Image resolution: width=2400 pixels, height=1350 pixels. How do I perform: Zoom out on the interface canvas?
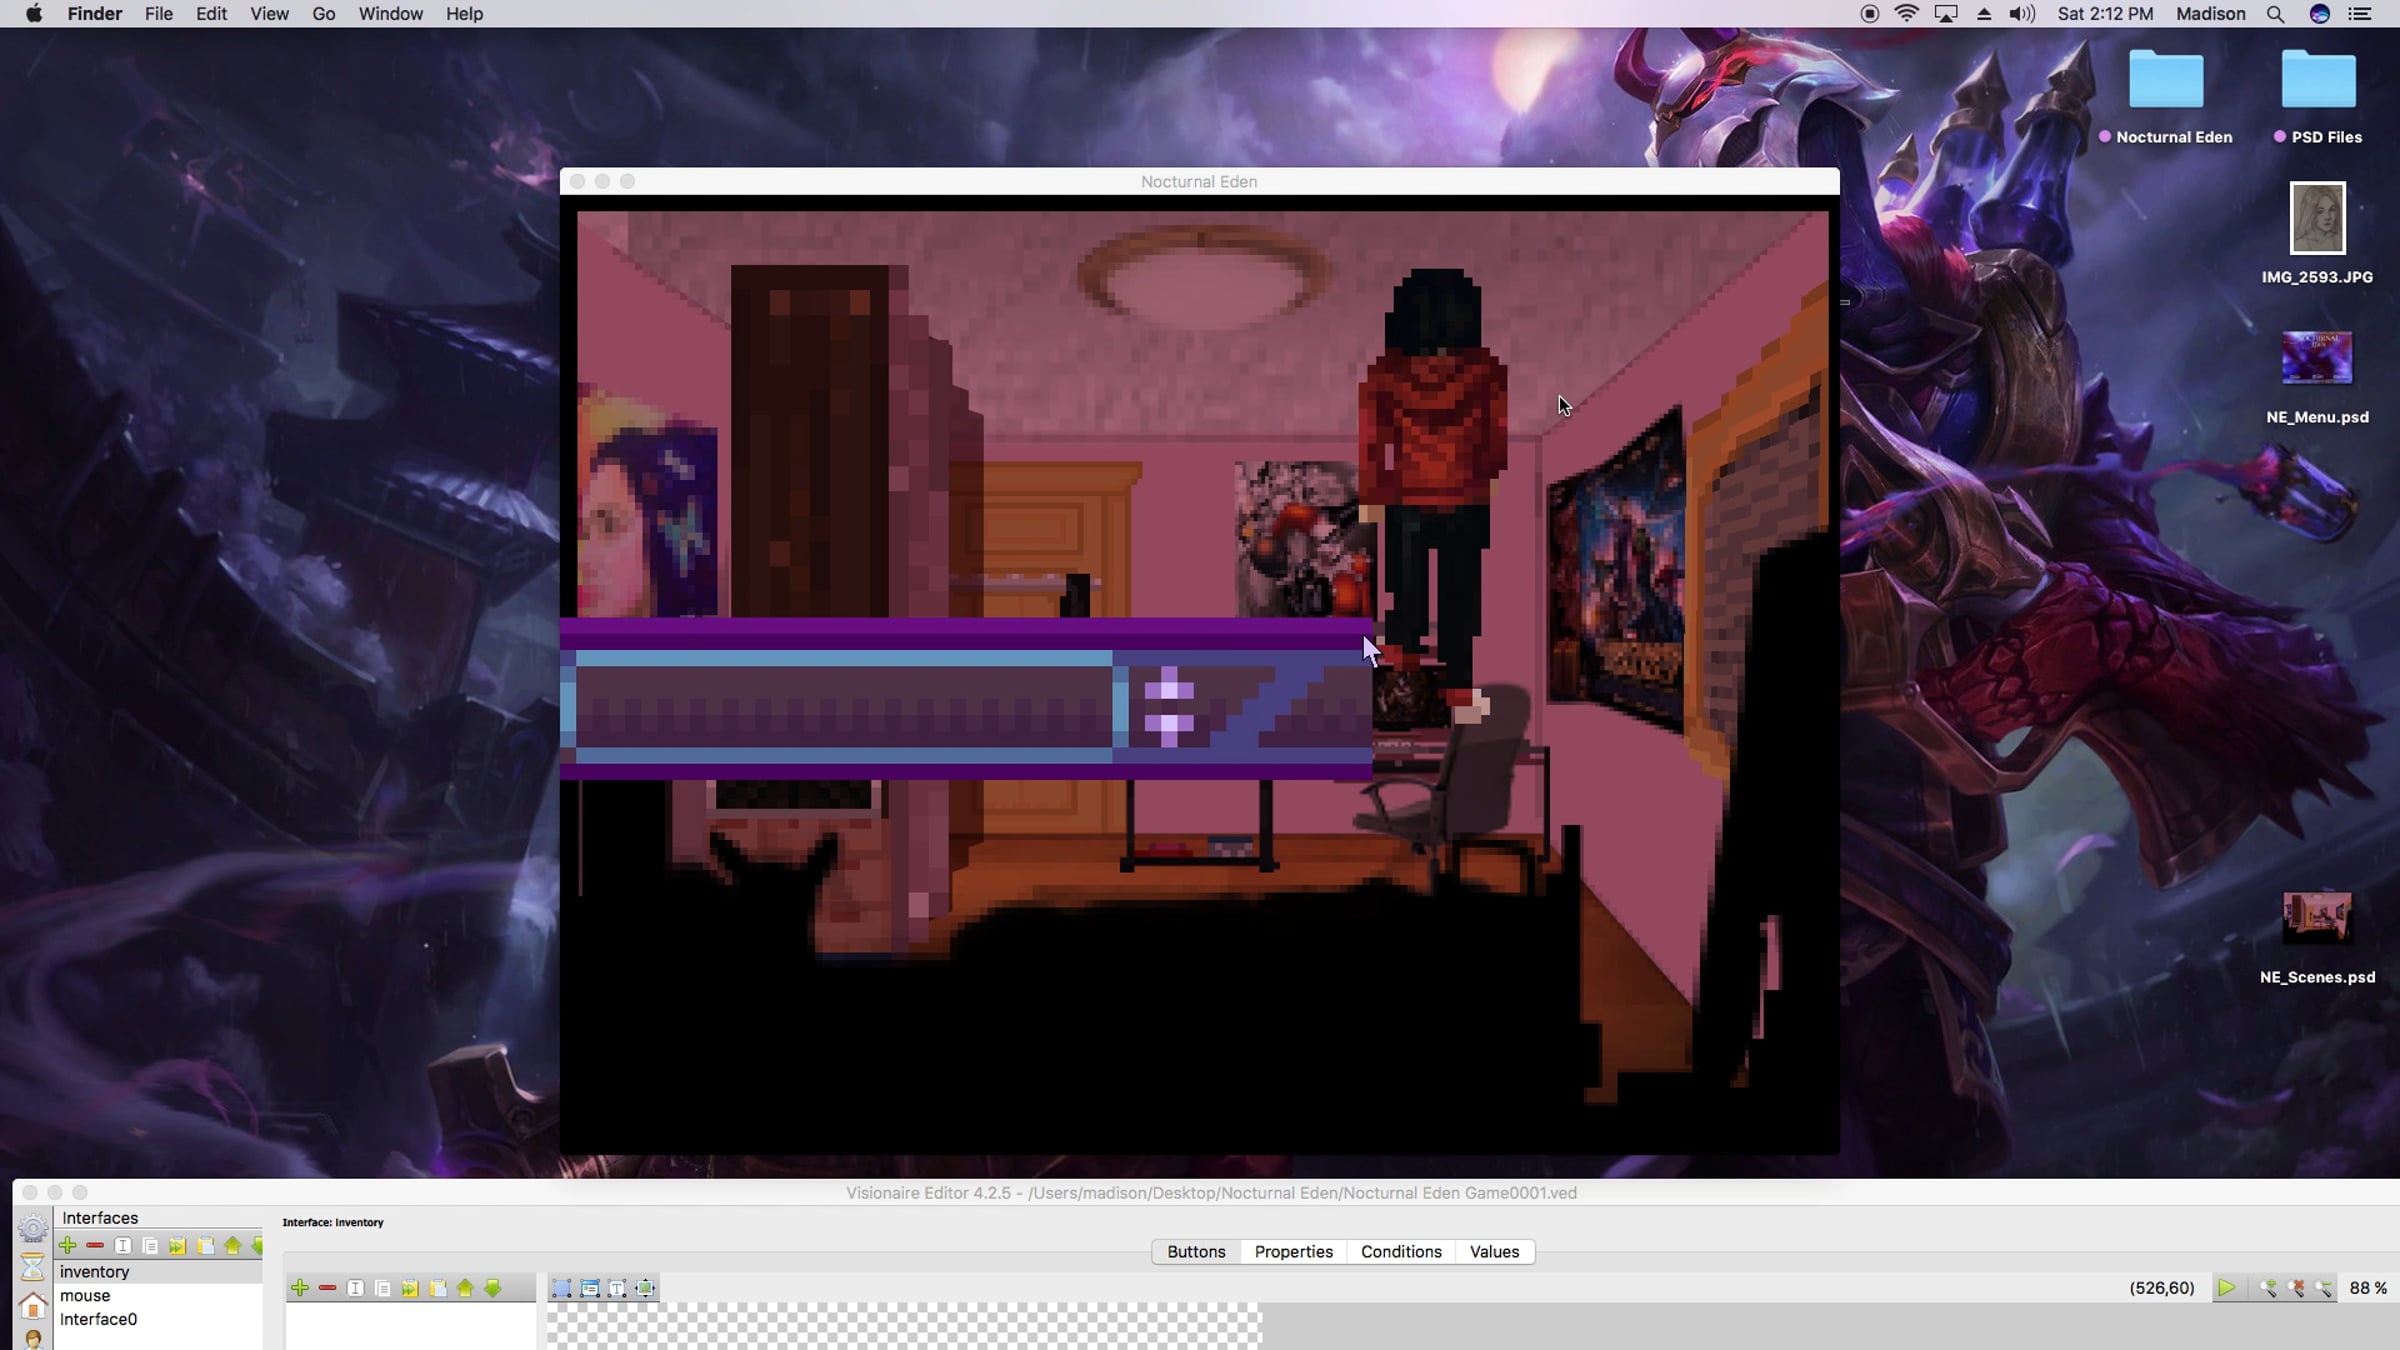click(x=2324, y=1288)
